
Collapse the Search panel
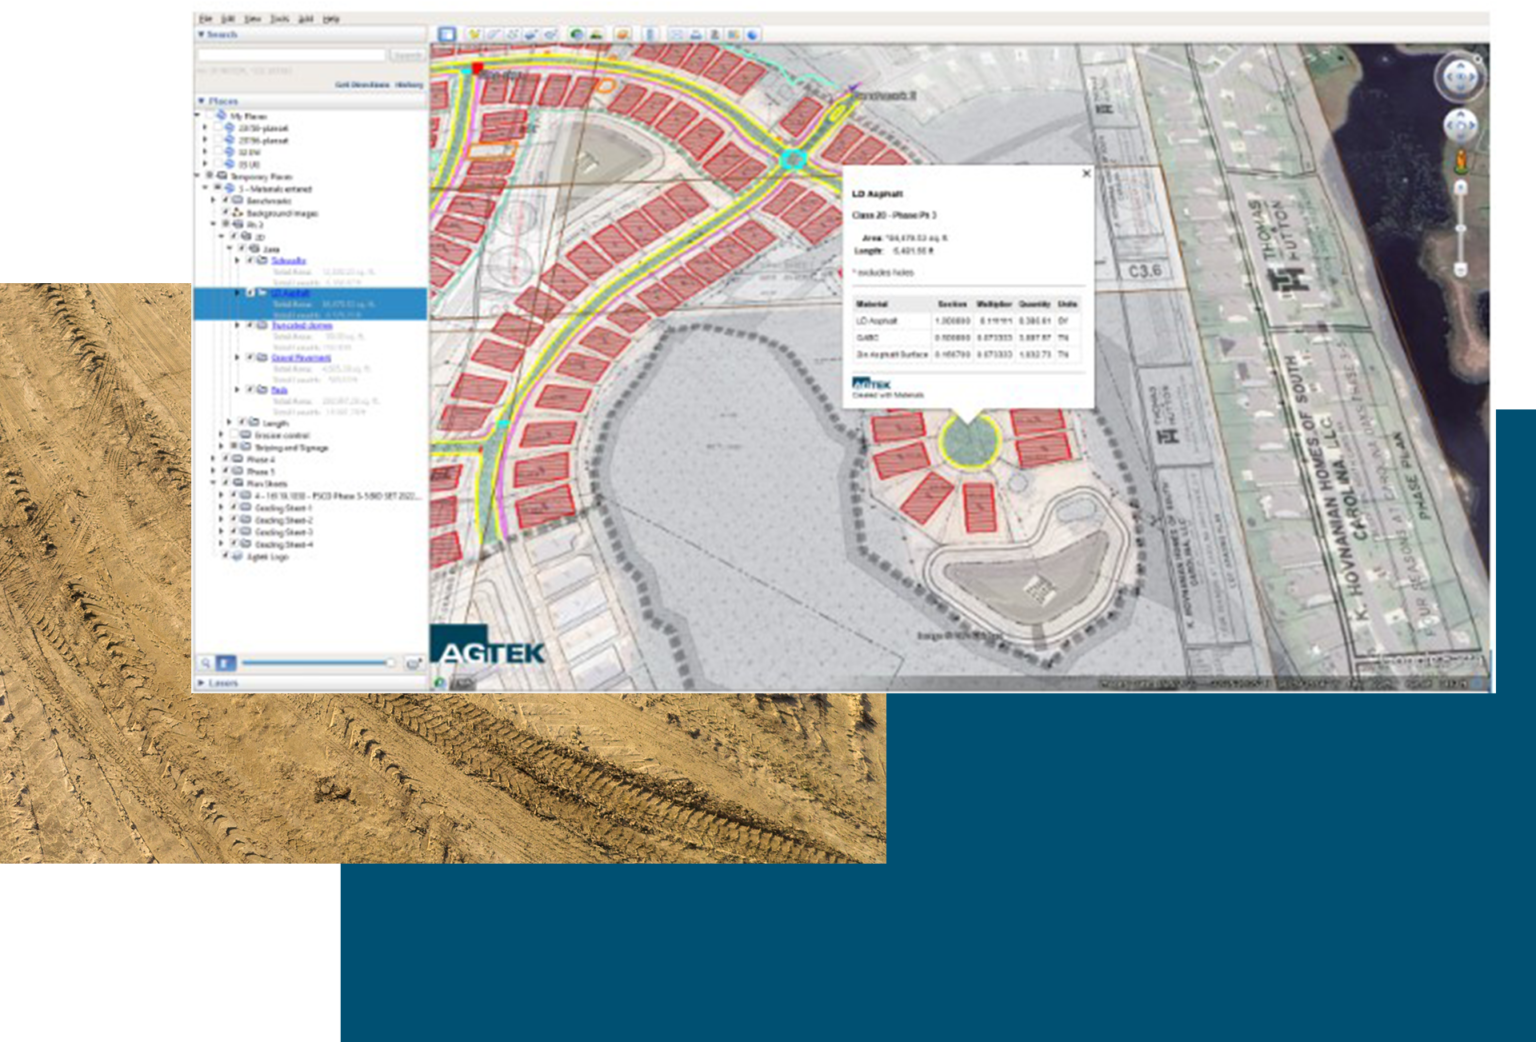coord(201,34)
